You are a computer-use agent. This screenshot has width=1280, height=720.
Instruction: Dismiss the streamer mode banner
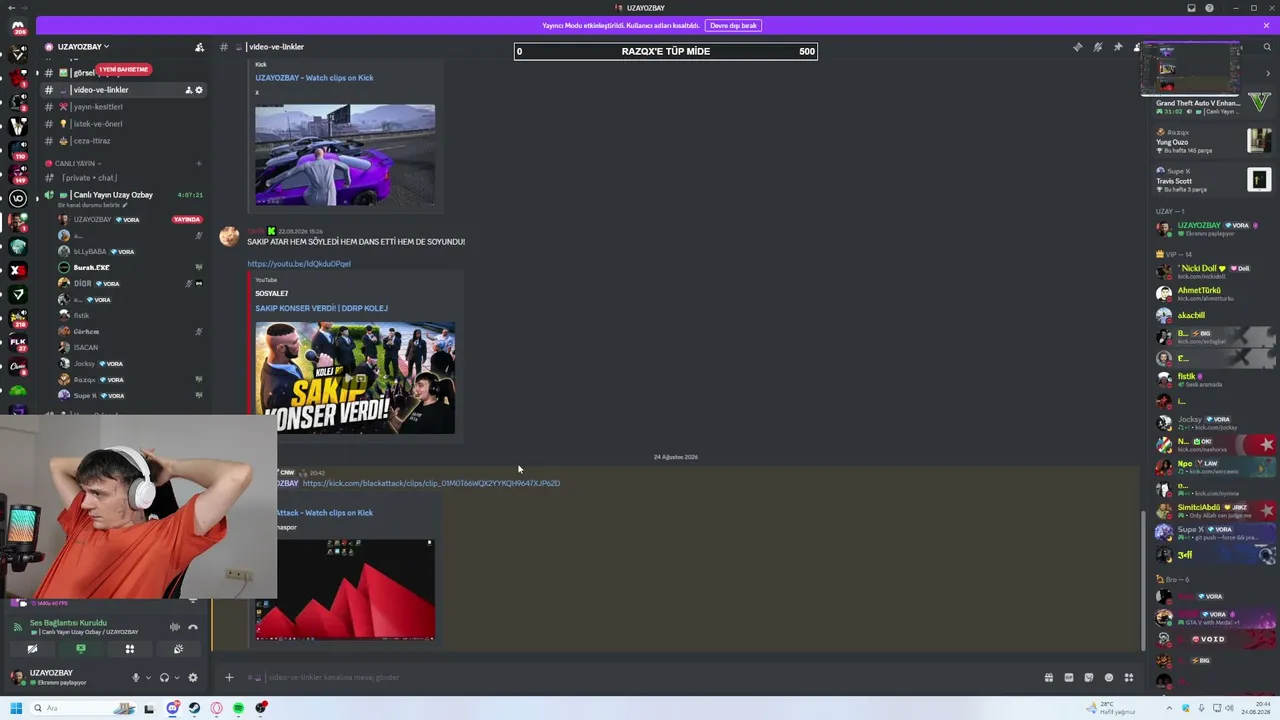coord(1266,25)
